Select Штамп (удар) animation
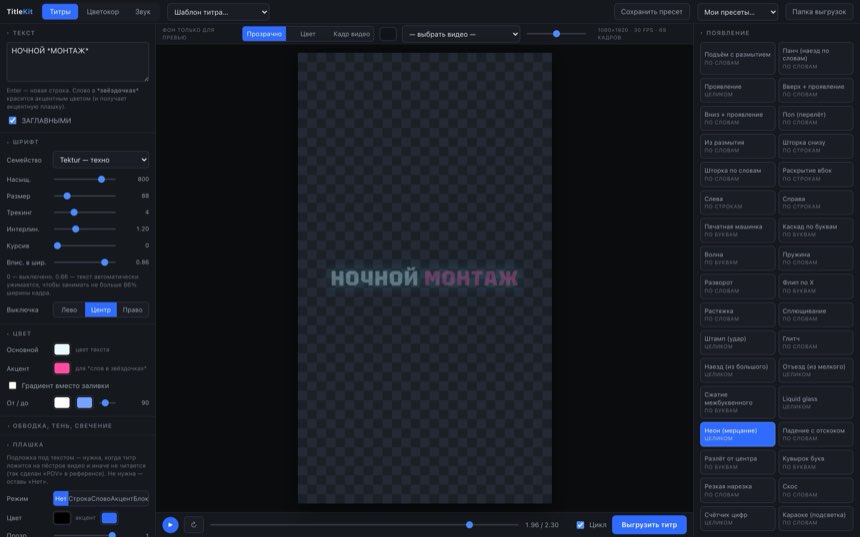The image size is (860, 537). 737,342
